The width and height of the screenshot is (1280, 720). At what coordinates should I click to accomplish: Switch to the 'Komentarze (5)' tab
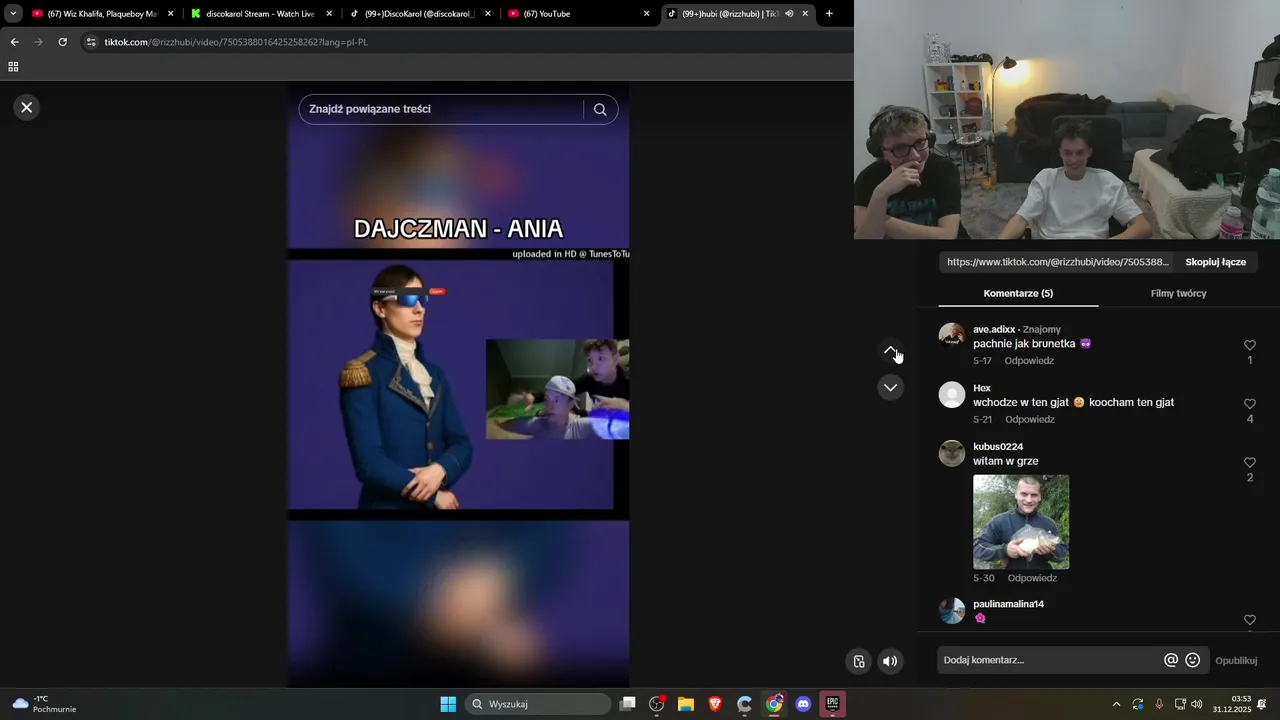point(1018,293)
